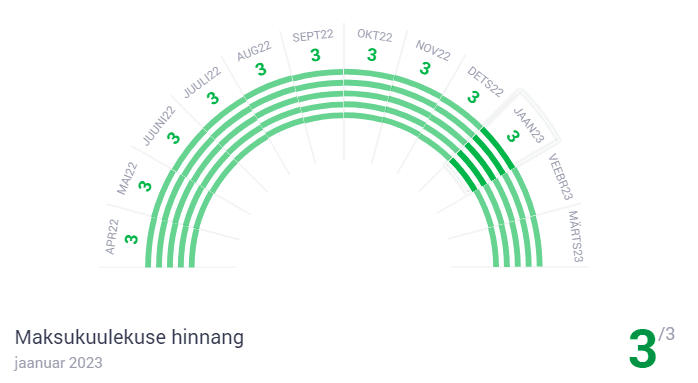Viewport: 698px width, 383px height.
Task: Select the AUG22 month label
Action: click(254, 51)
